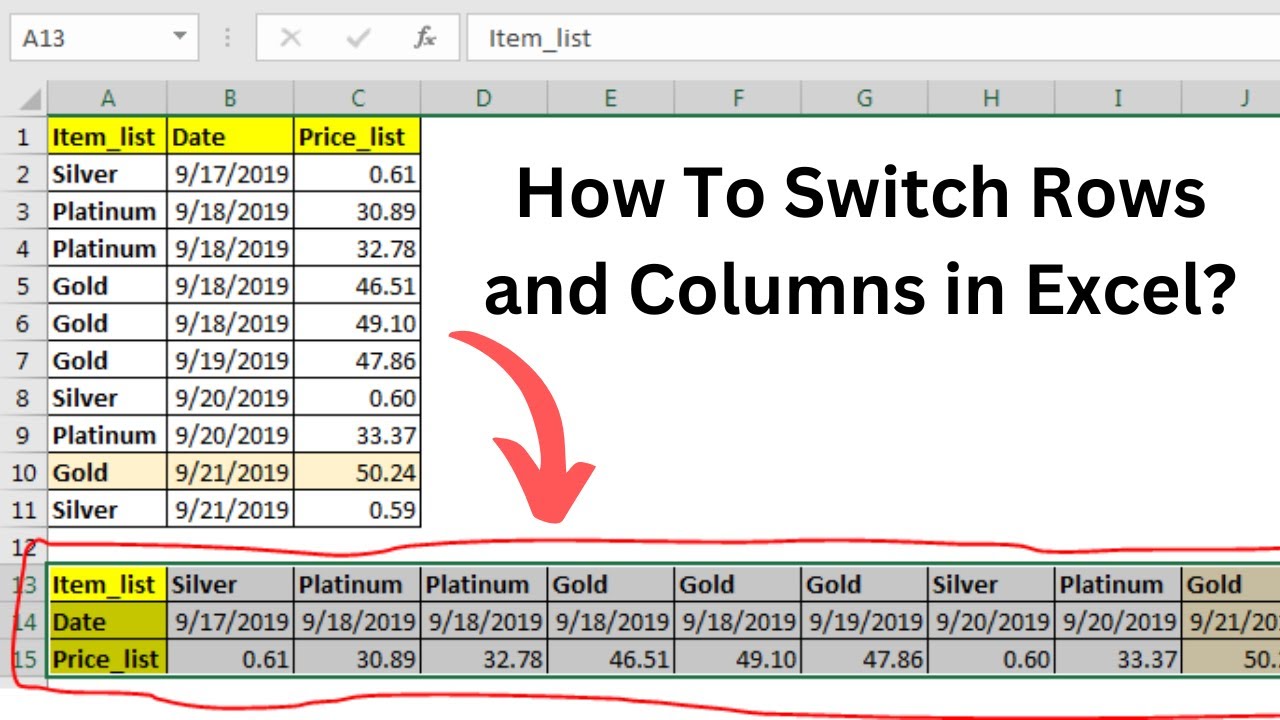Screen dimensions: 1280x720
Task: Click cell C1 with Price_list header
Action: [357, 136]
